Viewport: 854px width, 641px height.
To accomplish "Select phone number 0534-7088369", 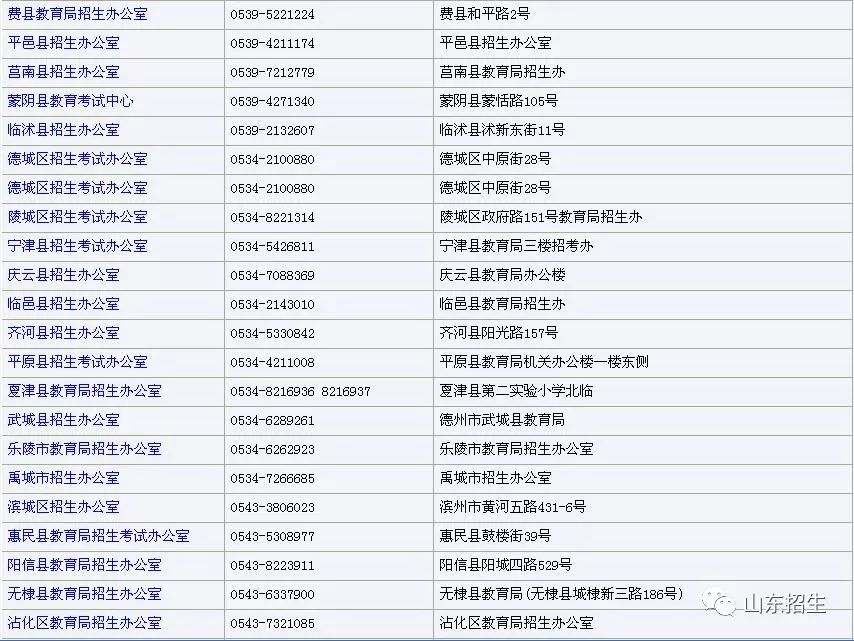I will (x=272, y=276).
